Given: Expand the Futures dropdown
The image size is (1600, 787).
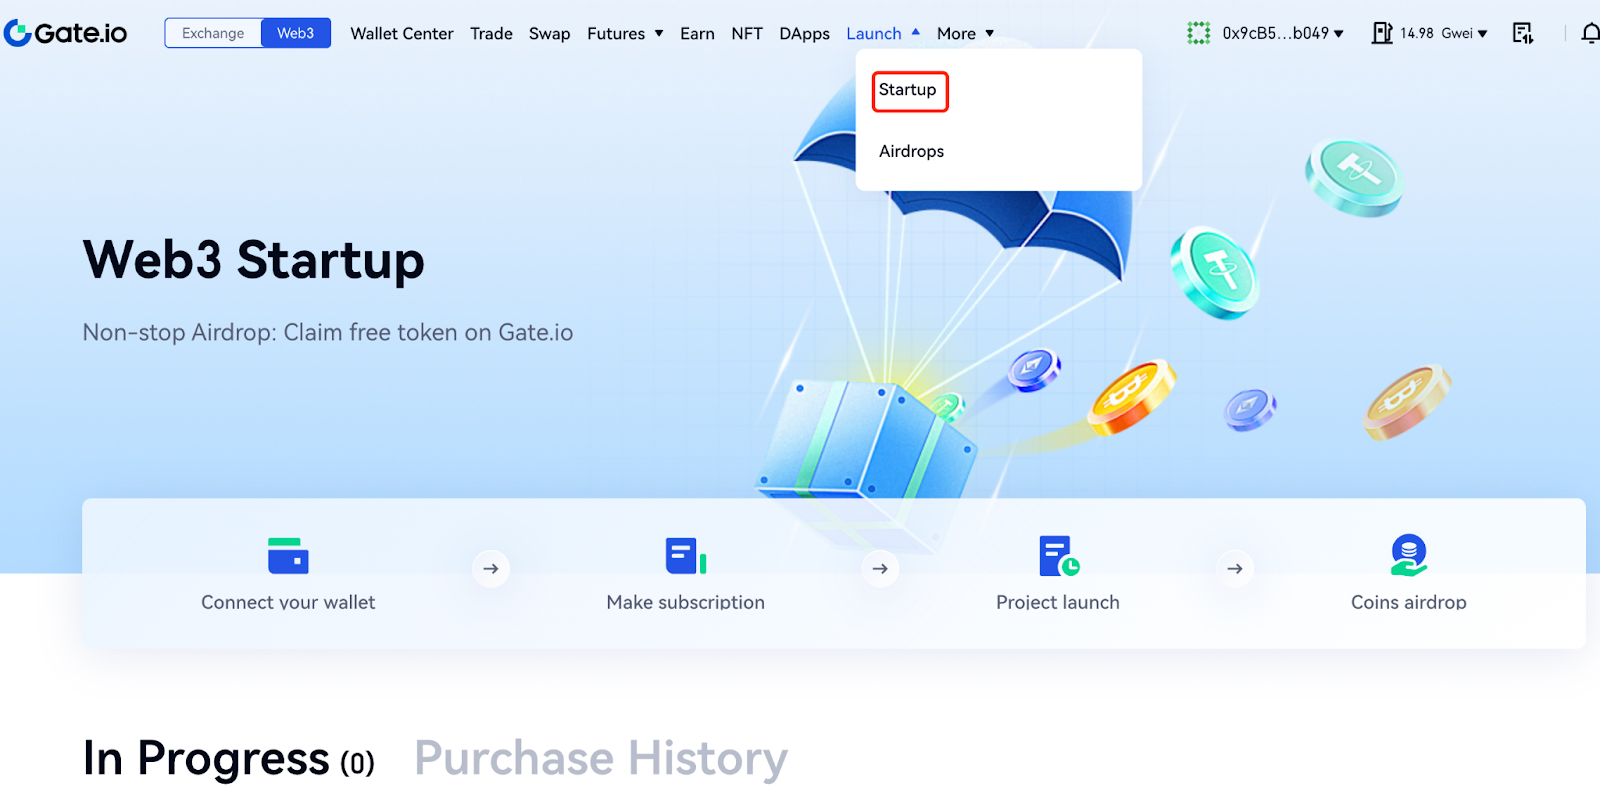Looking at the screenshot, I should coord(625,33).
